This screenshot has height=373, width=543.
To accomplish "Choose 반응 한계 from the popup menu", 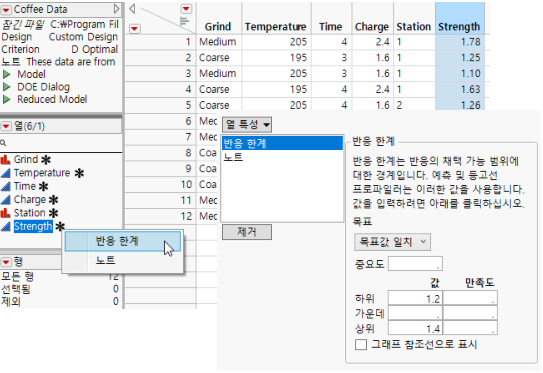I will click(x=123, y=241).
